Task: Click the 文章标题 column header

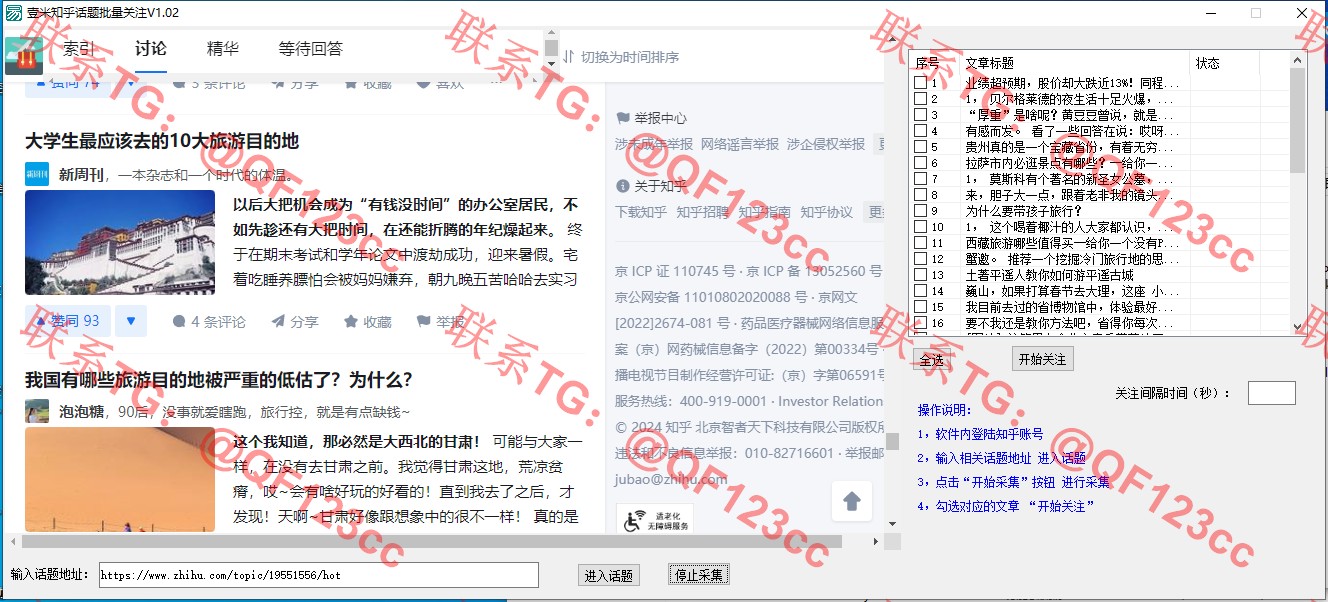Action: tap(1075, 63)
